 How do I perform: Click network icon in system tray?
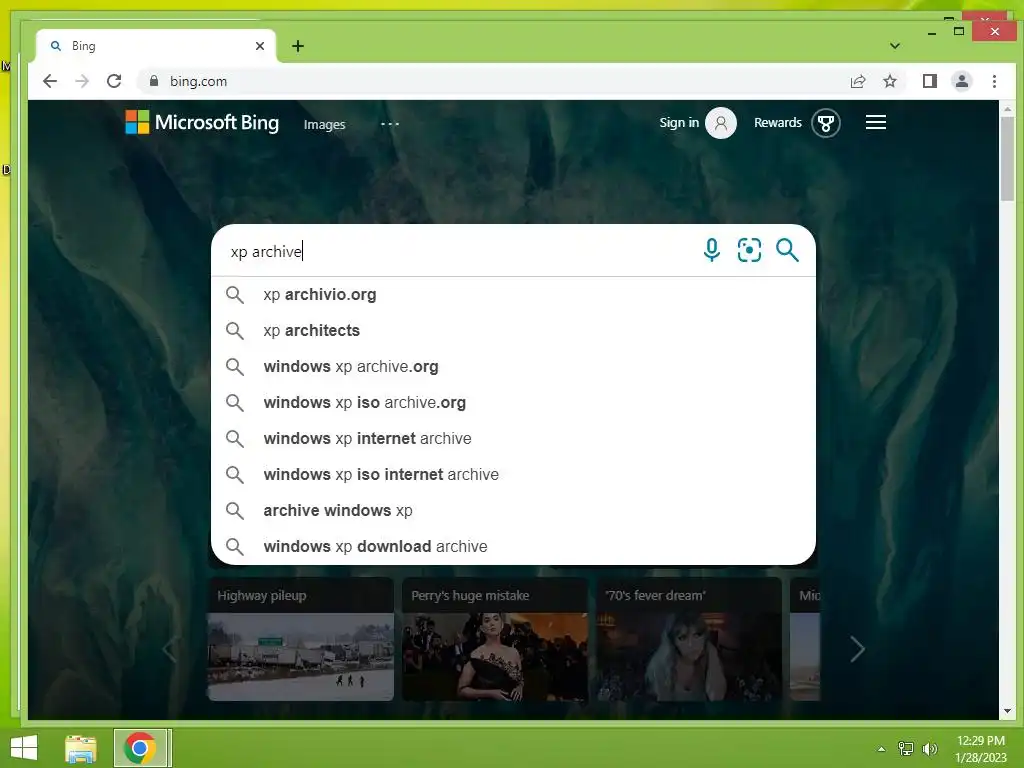click(x=906, y=749)
